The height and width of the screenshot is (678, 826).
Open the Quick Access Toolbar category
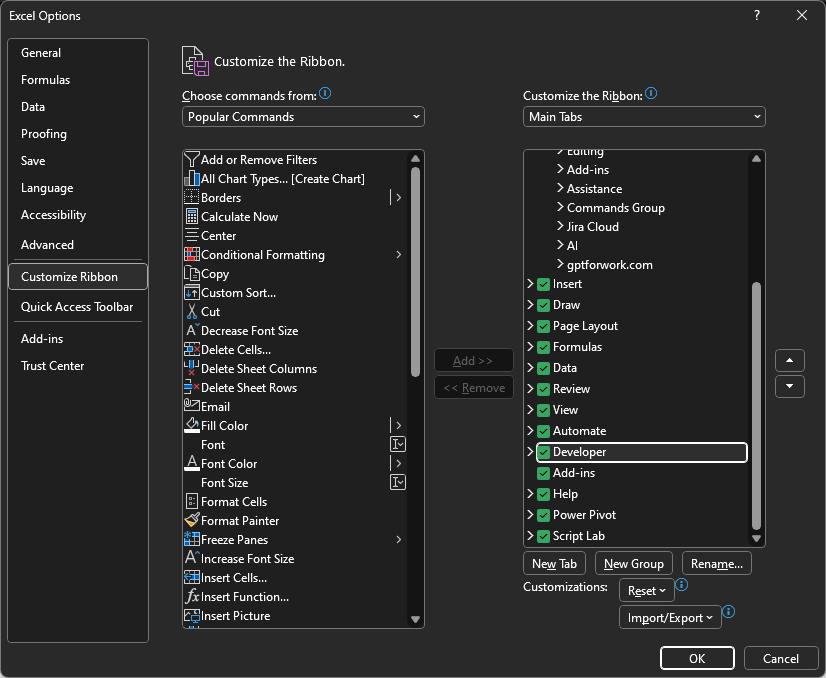click(x=77, y=307)
